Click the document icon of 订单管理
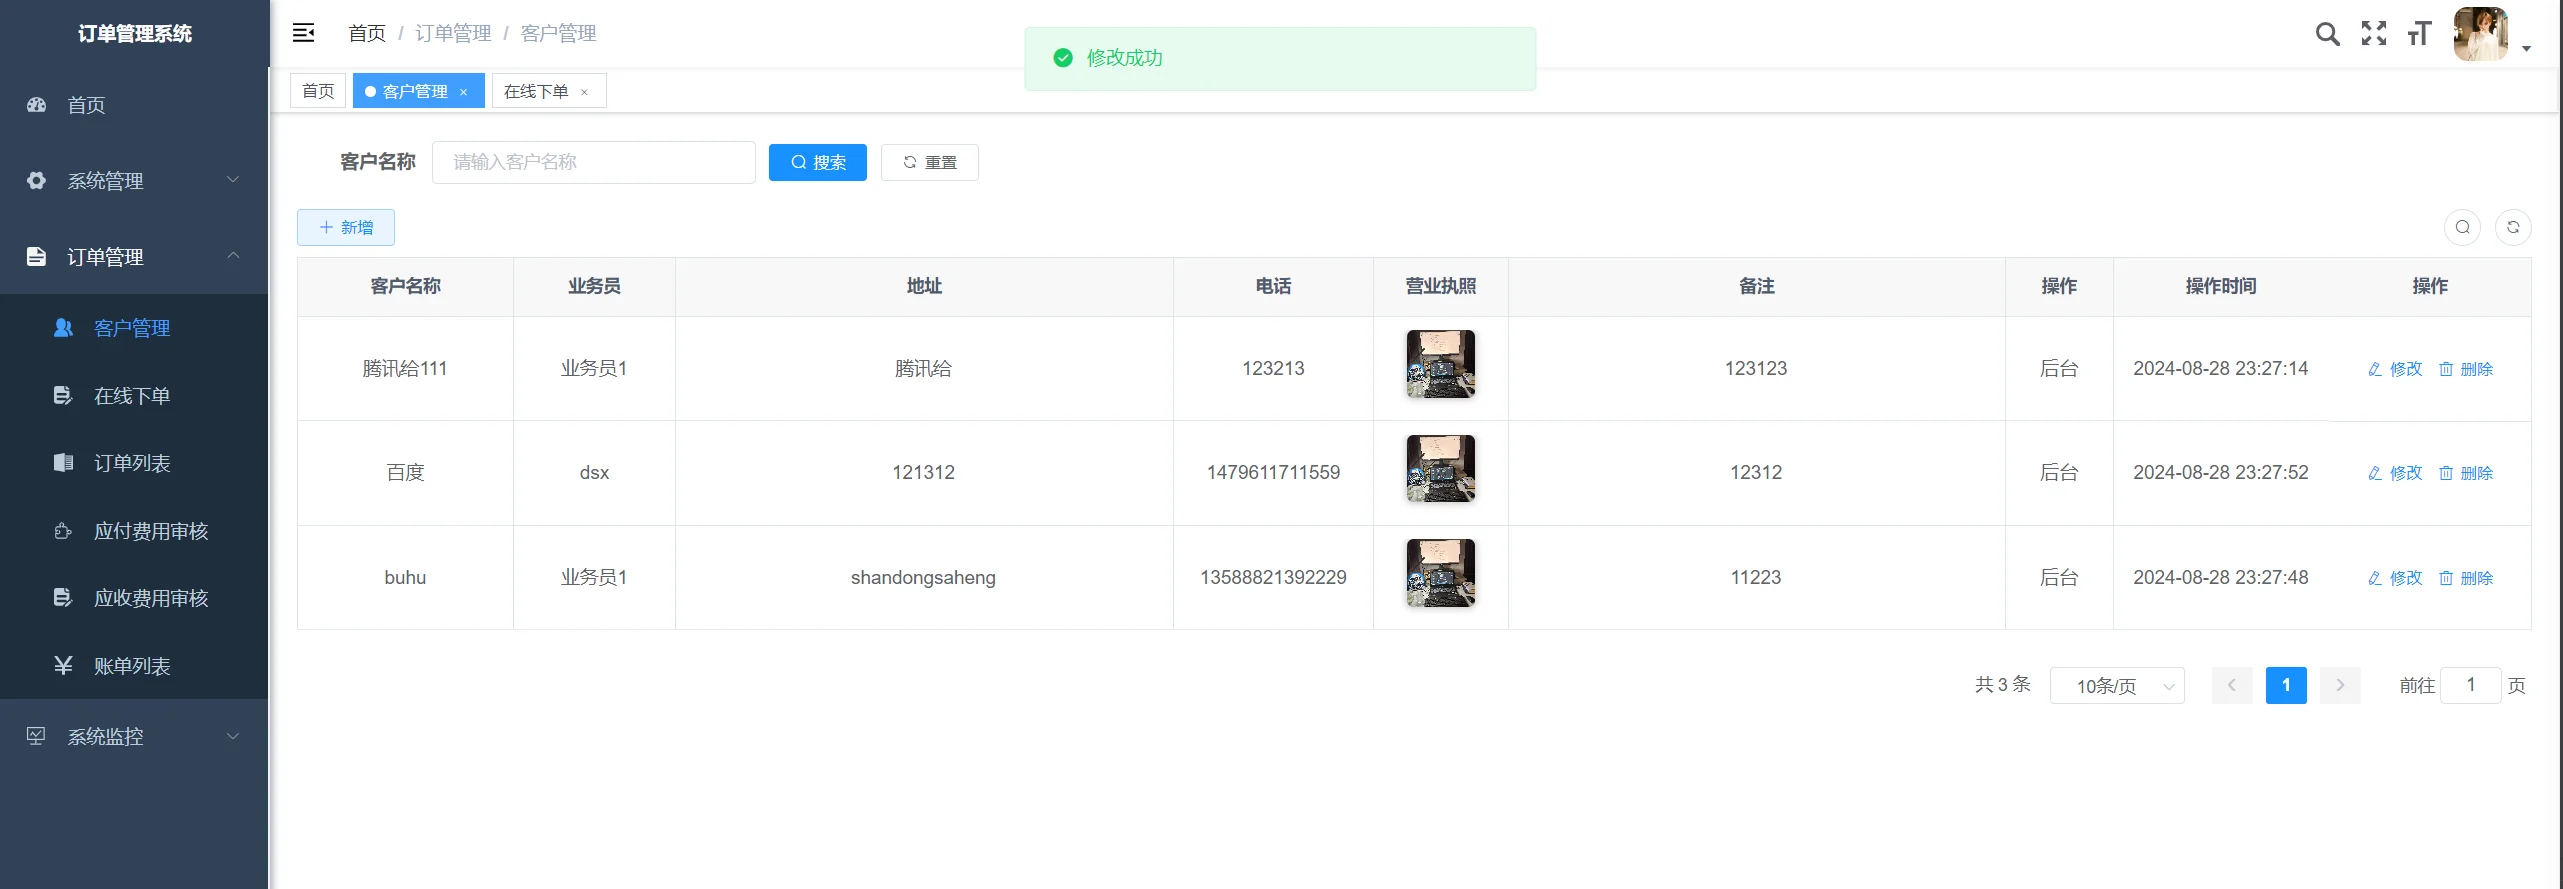 [36, 256]
